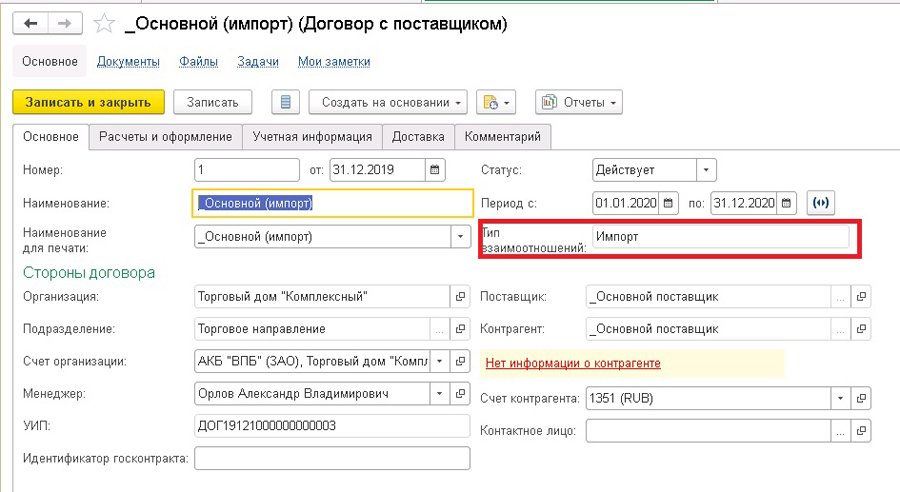Expand the Создать на основании menu
Screen dimensions: 900x492
(388, 102)
